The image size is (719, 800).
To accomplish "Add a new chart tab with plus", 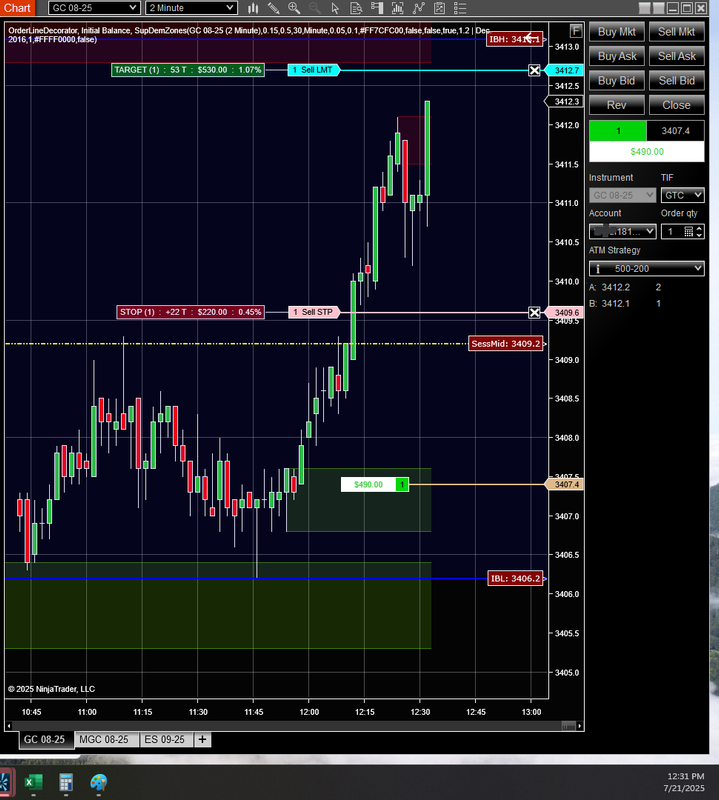I will click(x=203, y=739).
